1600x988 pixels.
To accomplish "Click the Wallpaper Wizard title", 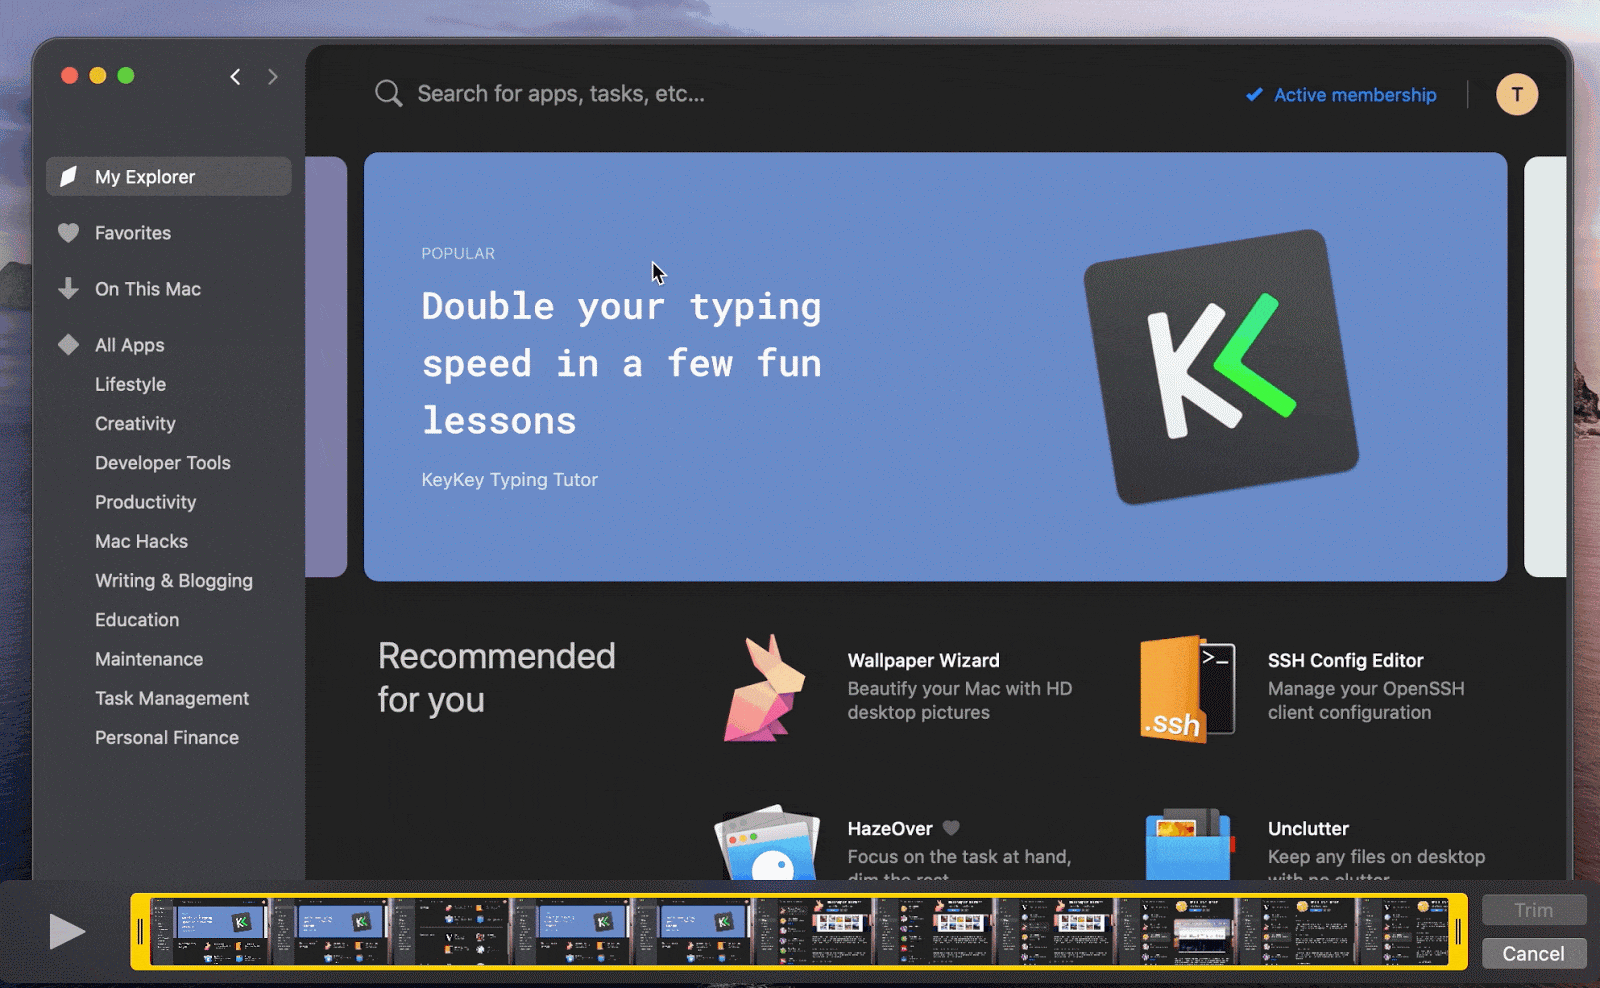I will (924, 661).
